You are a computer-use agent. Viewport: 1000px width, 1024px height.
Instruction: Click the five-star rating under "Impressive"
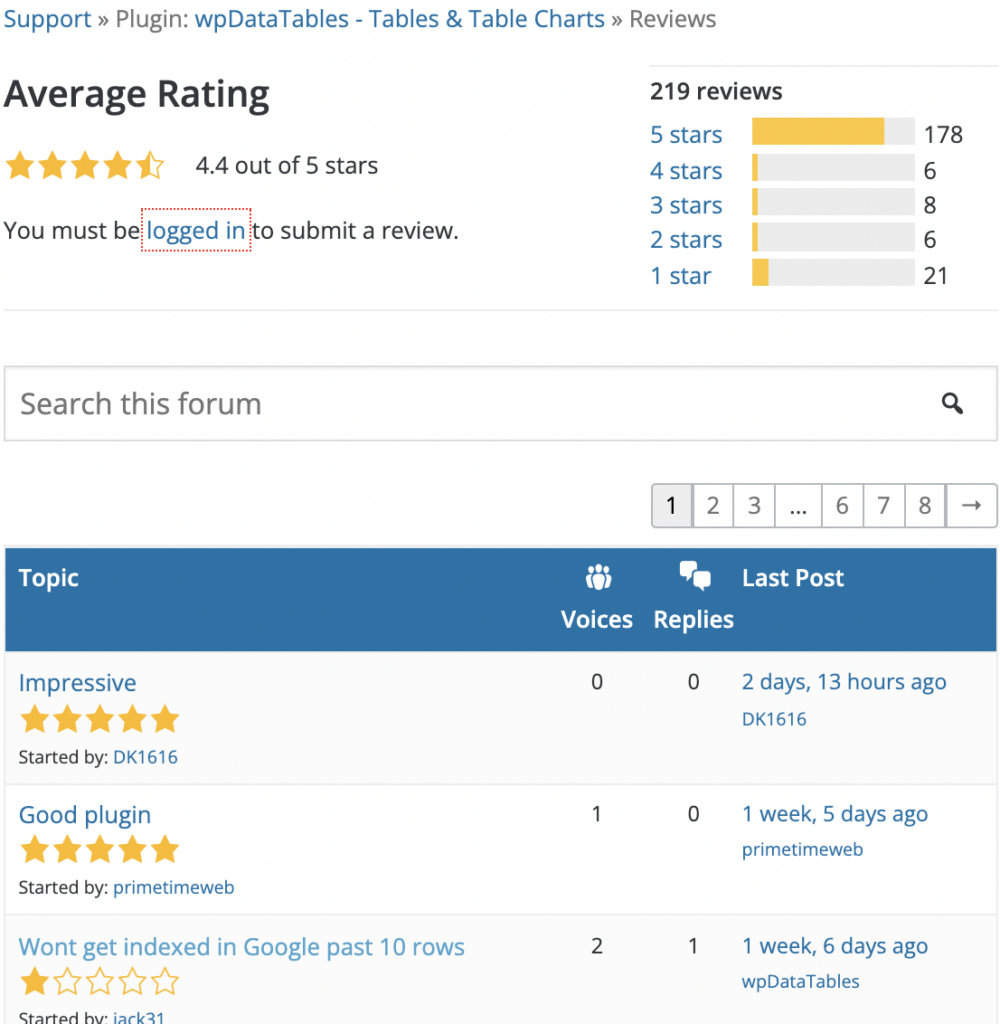[99, 719]
